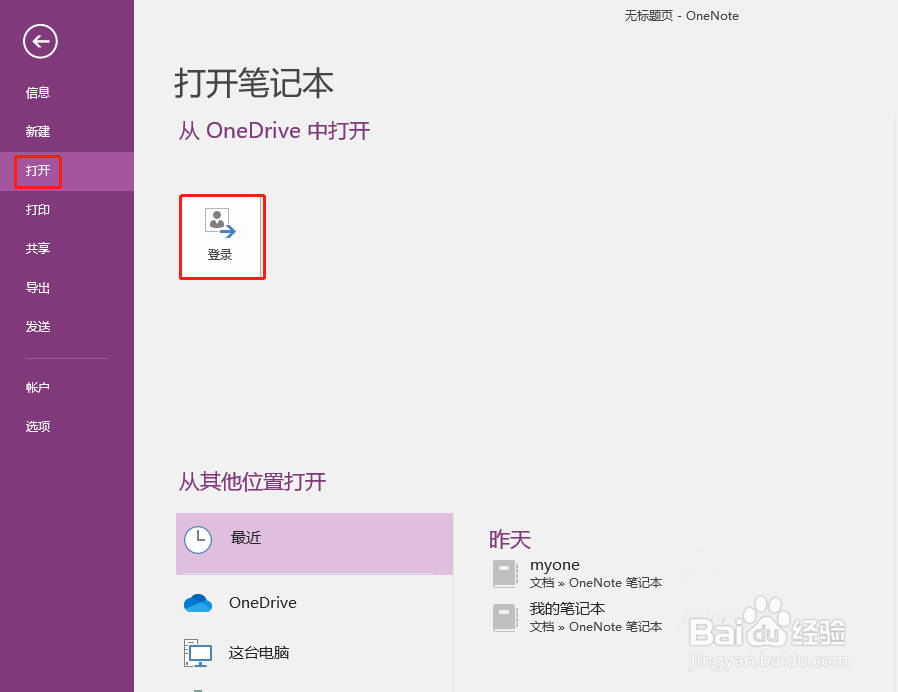Select 新建 in the sidebar
The image size is (898, 692).
[38, 132]
